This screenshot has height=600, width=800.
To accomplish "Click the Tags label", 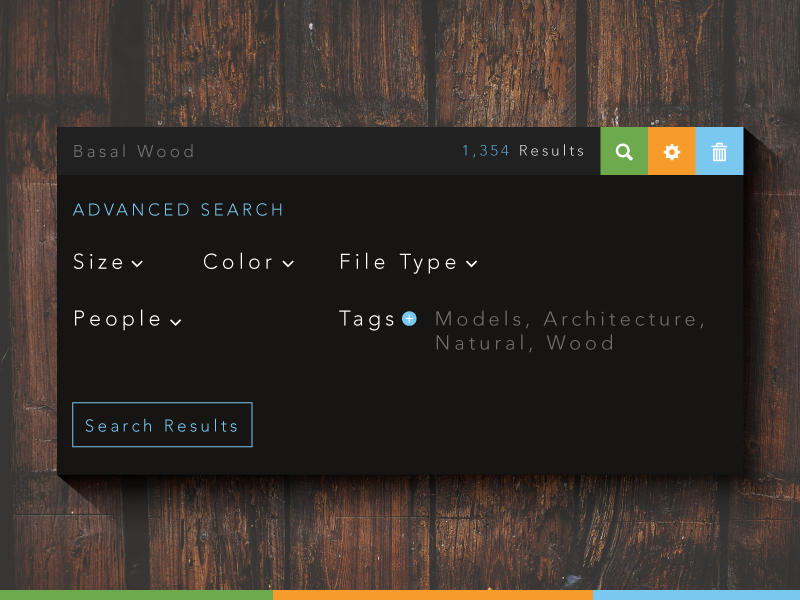I will point(366,318).
